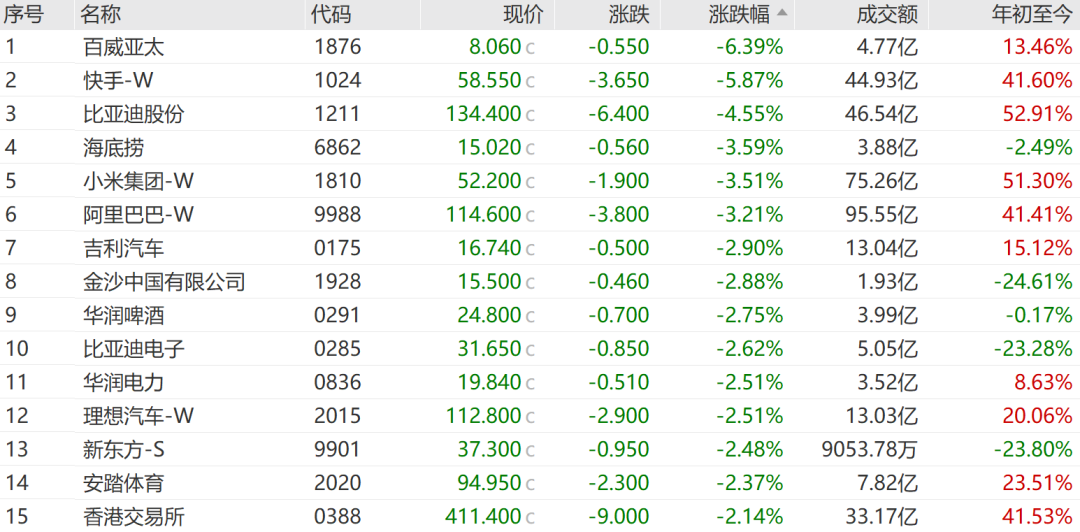Click the 序号 column header
The width and height of the screenshot is (1080, 532).
[24, 14]
